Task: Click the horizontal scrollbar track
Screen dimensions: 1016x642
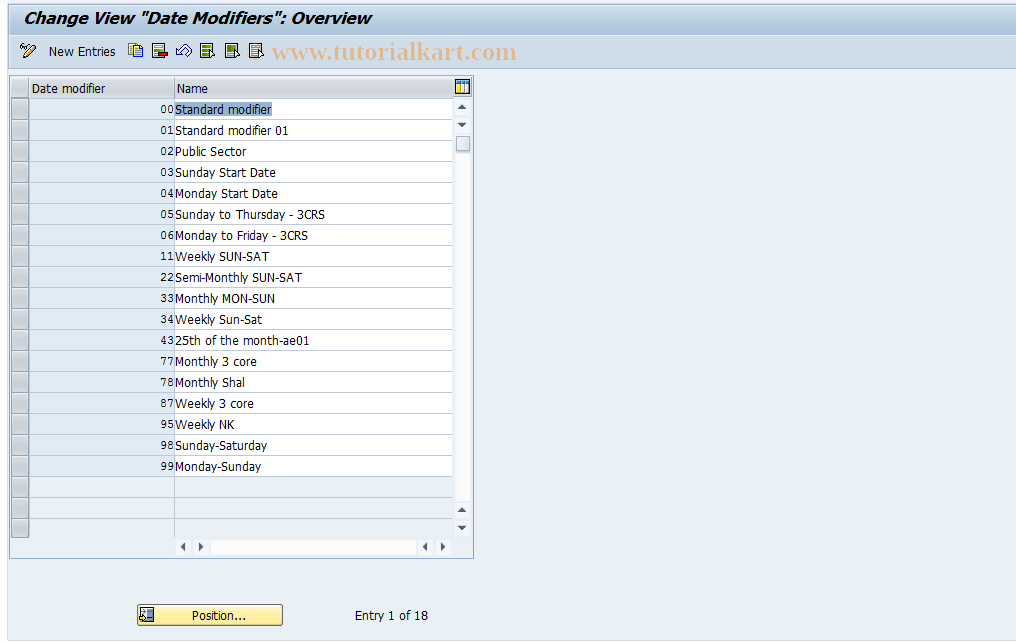Action: [x=313, y=547]
